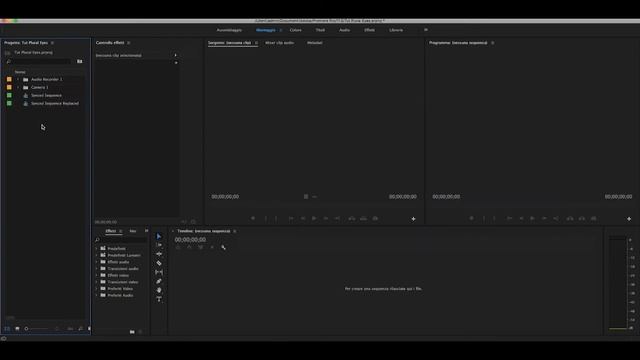Click find icon at Project panel bottom
The image size is (640, 360).
click(x=80, y=329)
